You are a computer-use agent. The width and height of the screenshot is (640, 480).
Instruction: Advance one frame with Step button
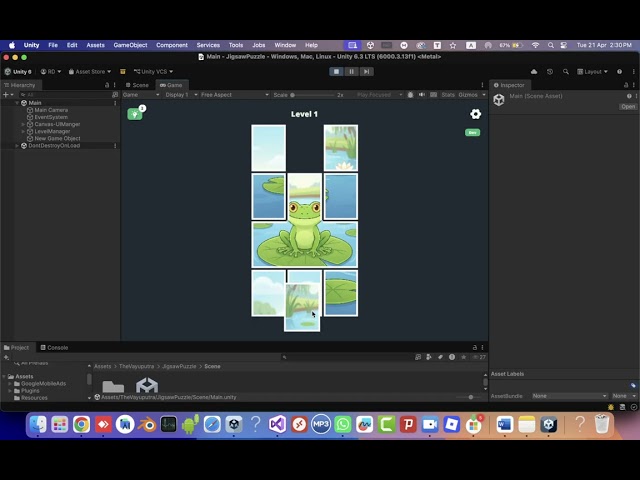pos(367,71)
